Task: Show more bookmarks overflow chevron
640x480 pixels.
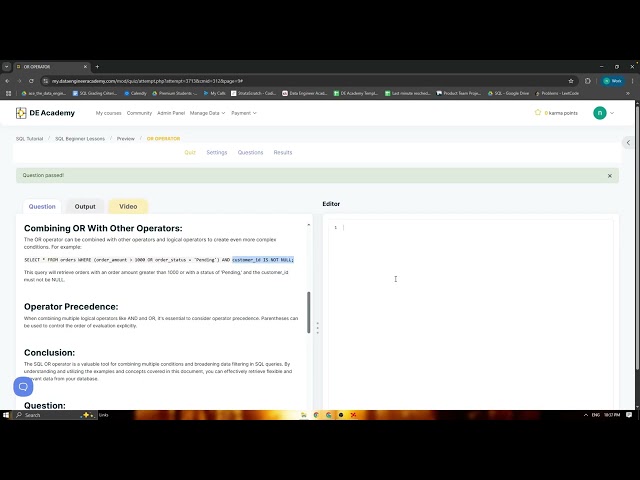Action: [x=627, y=93]
